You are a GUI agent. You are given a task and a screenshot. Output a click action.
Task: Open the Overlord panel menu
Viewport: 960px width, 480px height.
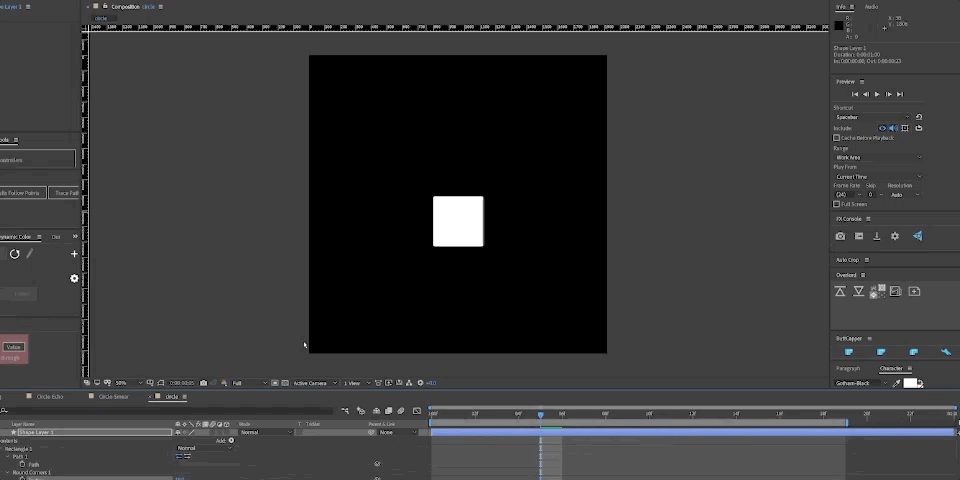pyautogui.click(x=863, y=276)
